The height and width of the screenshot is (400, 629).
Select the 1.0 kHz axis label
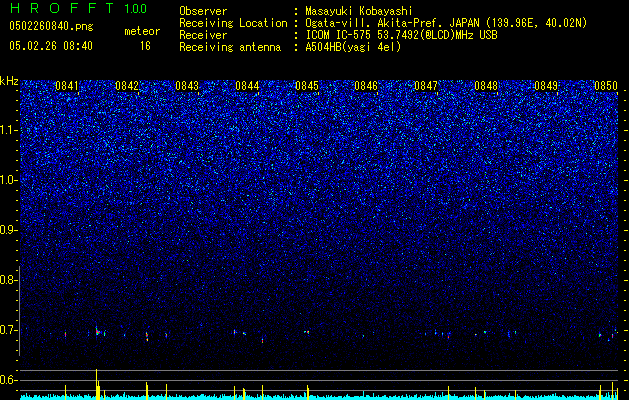(8, 180)
